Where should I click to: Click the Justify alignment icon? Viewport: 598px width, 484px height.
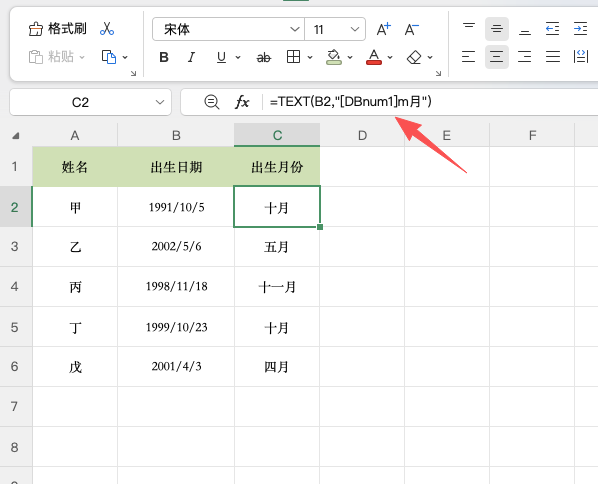click(x=553, y=57)
